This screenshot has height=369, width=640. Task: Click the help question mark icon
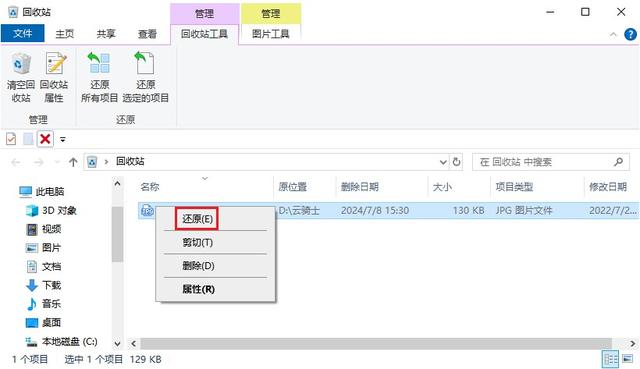[x=630, y=35]
